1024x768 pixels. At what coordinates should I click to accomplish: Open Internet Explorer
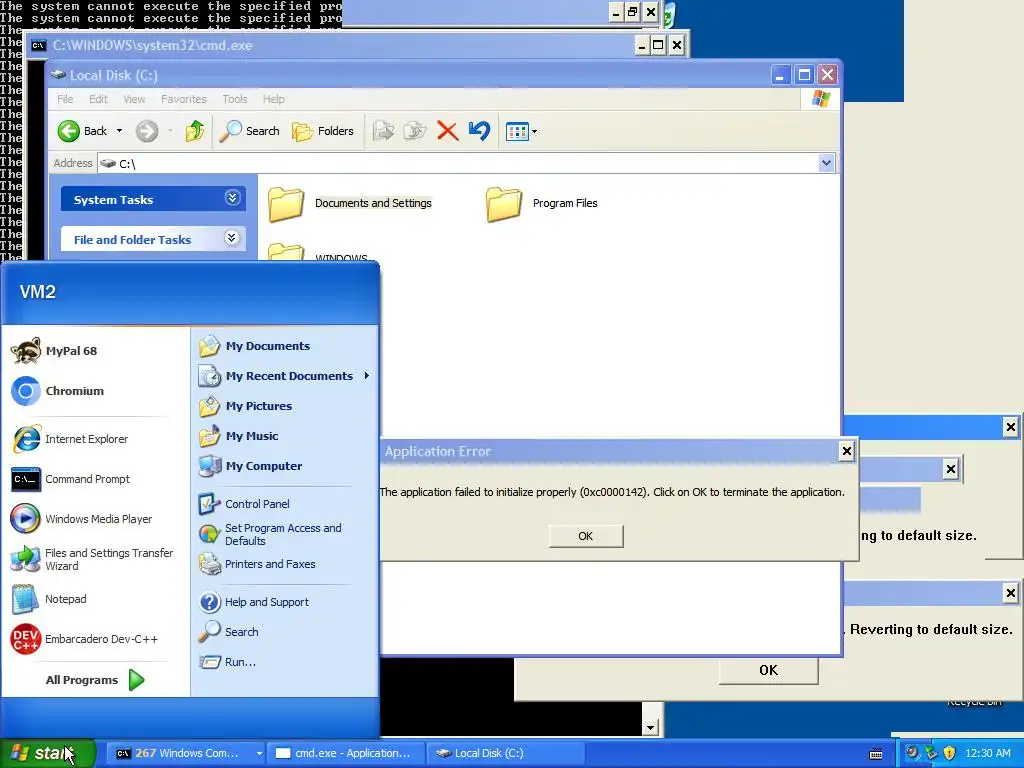pyautogui.click(x=70, y=439)
